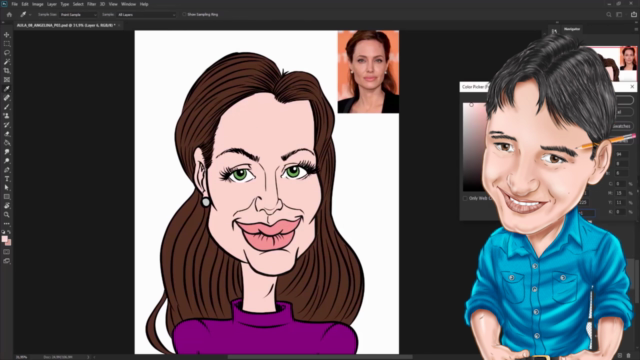Click the background color swatch

(9, 243)
